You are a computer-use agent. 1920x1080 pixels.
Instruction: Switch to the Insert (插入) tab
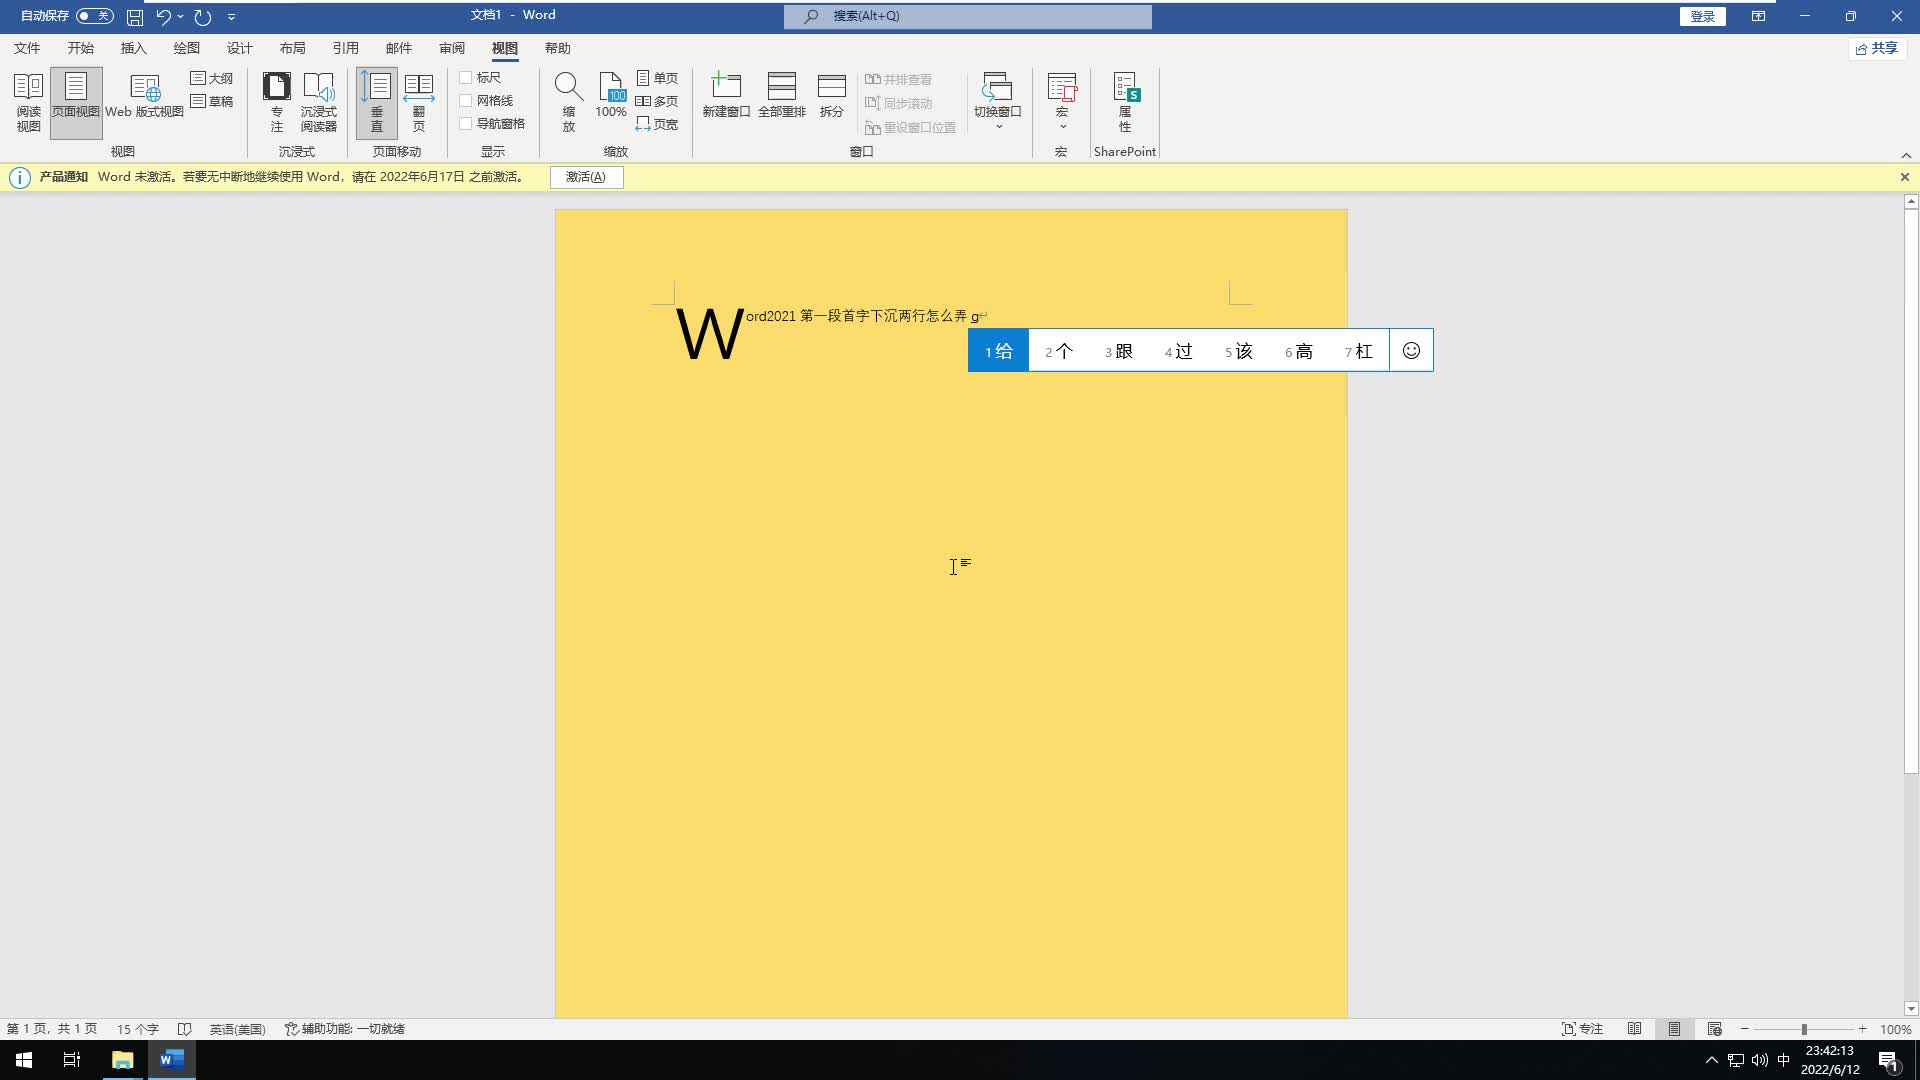[133, 48]
